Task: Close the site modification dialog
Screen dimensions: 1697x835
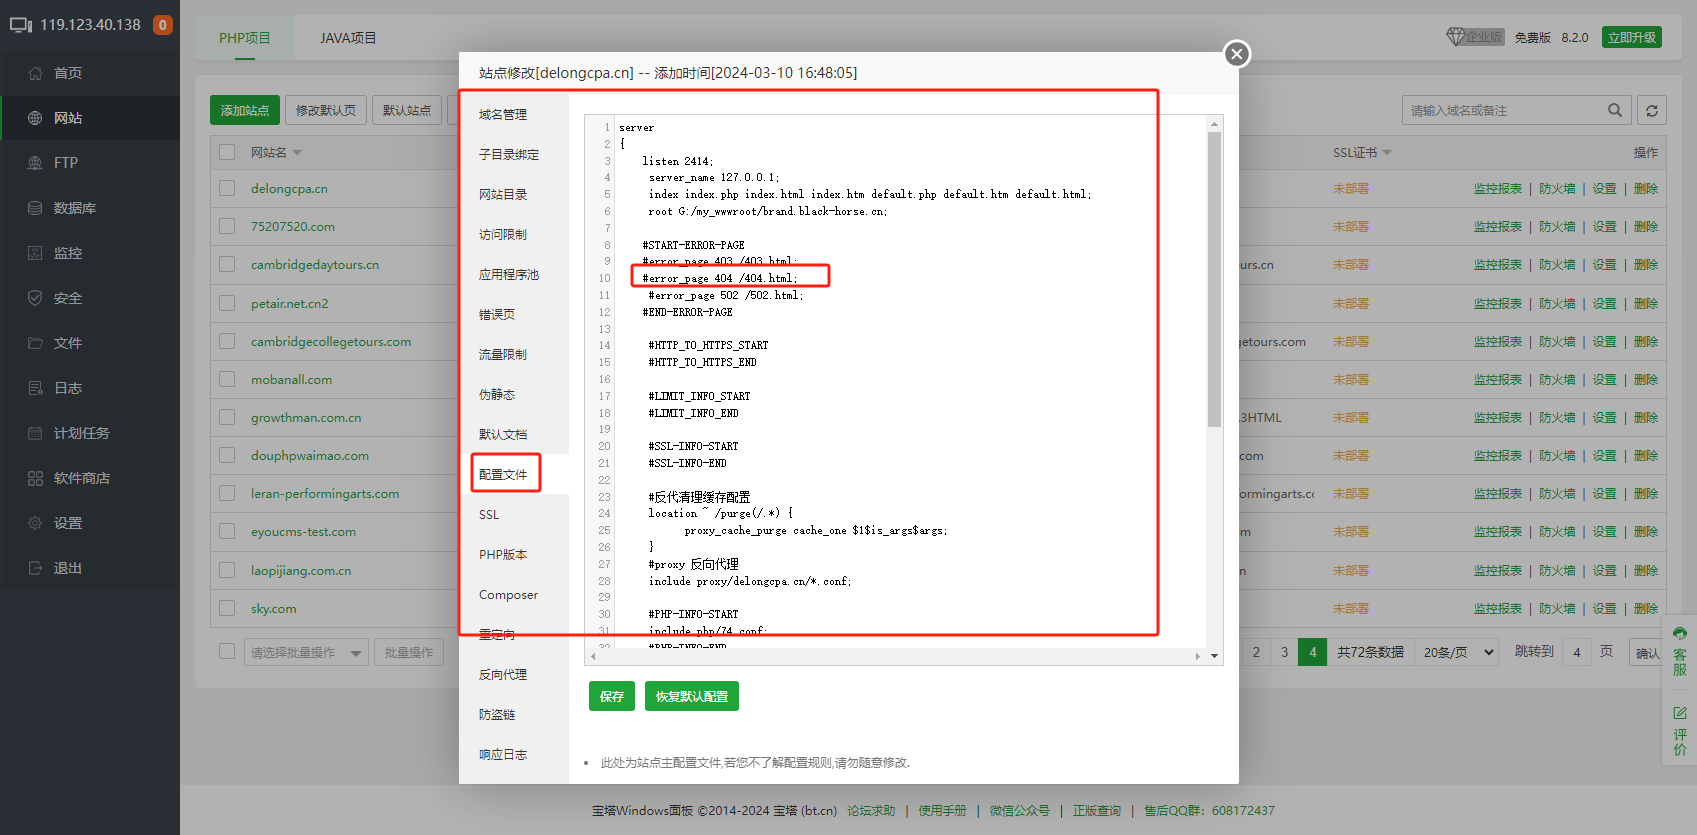Action: coord(1237,54)
